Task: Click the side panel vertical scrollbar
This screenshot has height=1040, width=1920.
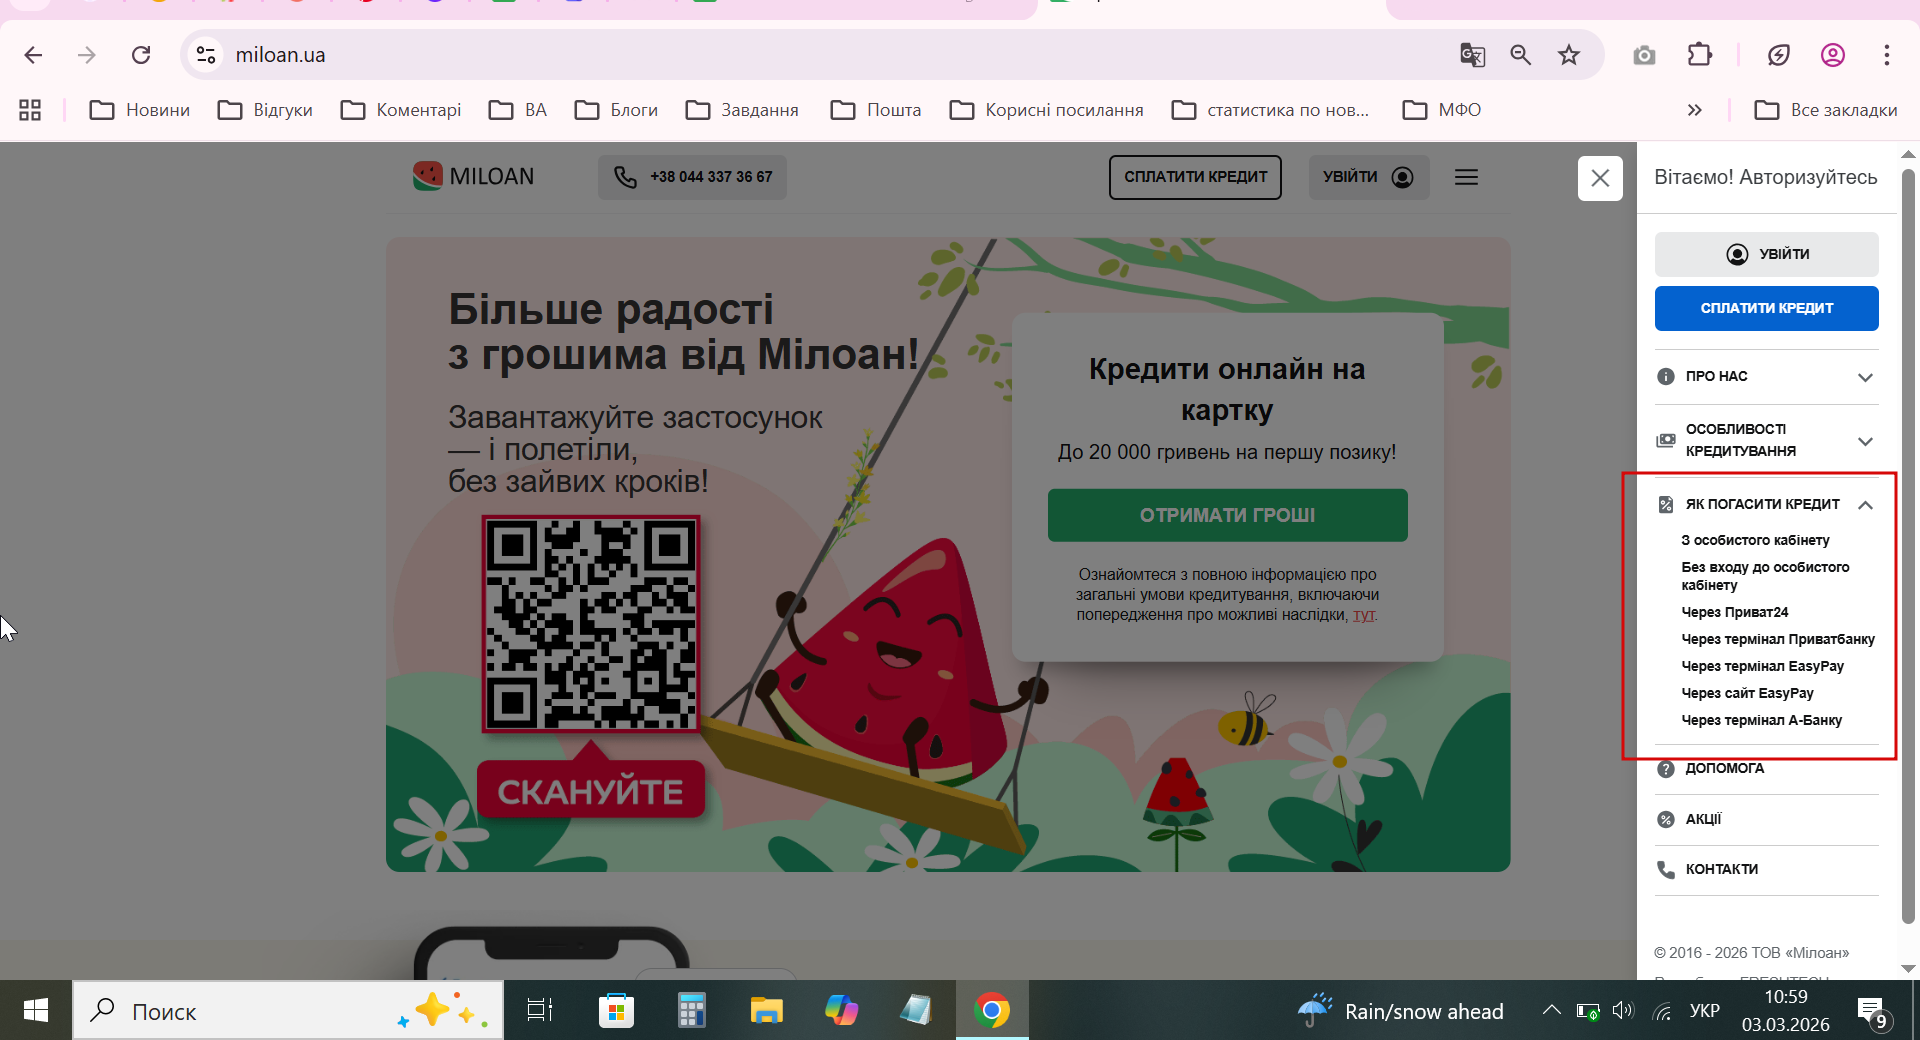Action: (1908, 545)
